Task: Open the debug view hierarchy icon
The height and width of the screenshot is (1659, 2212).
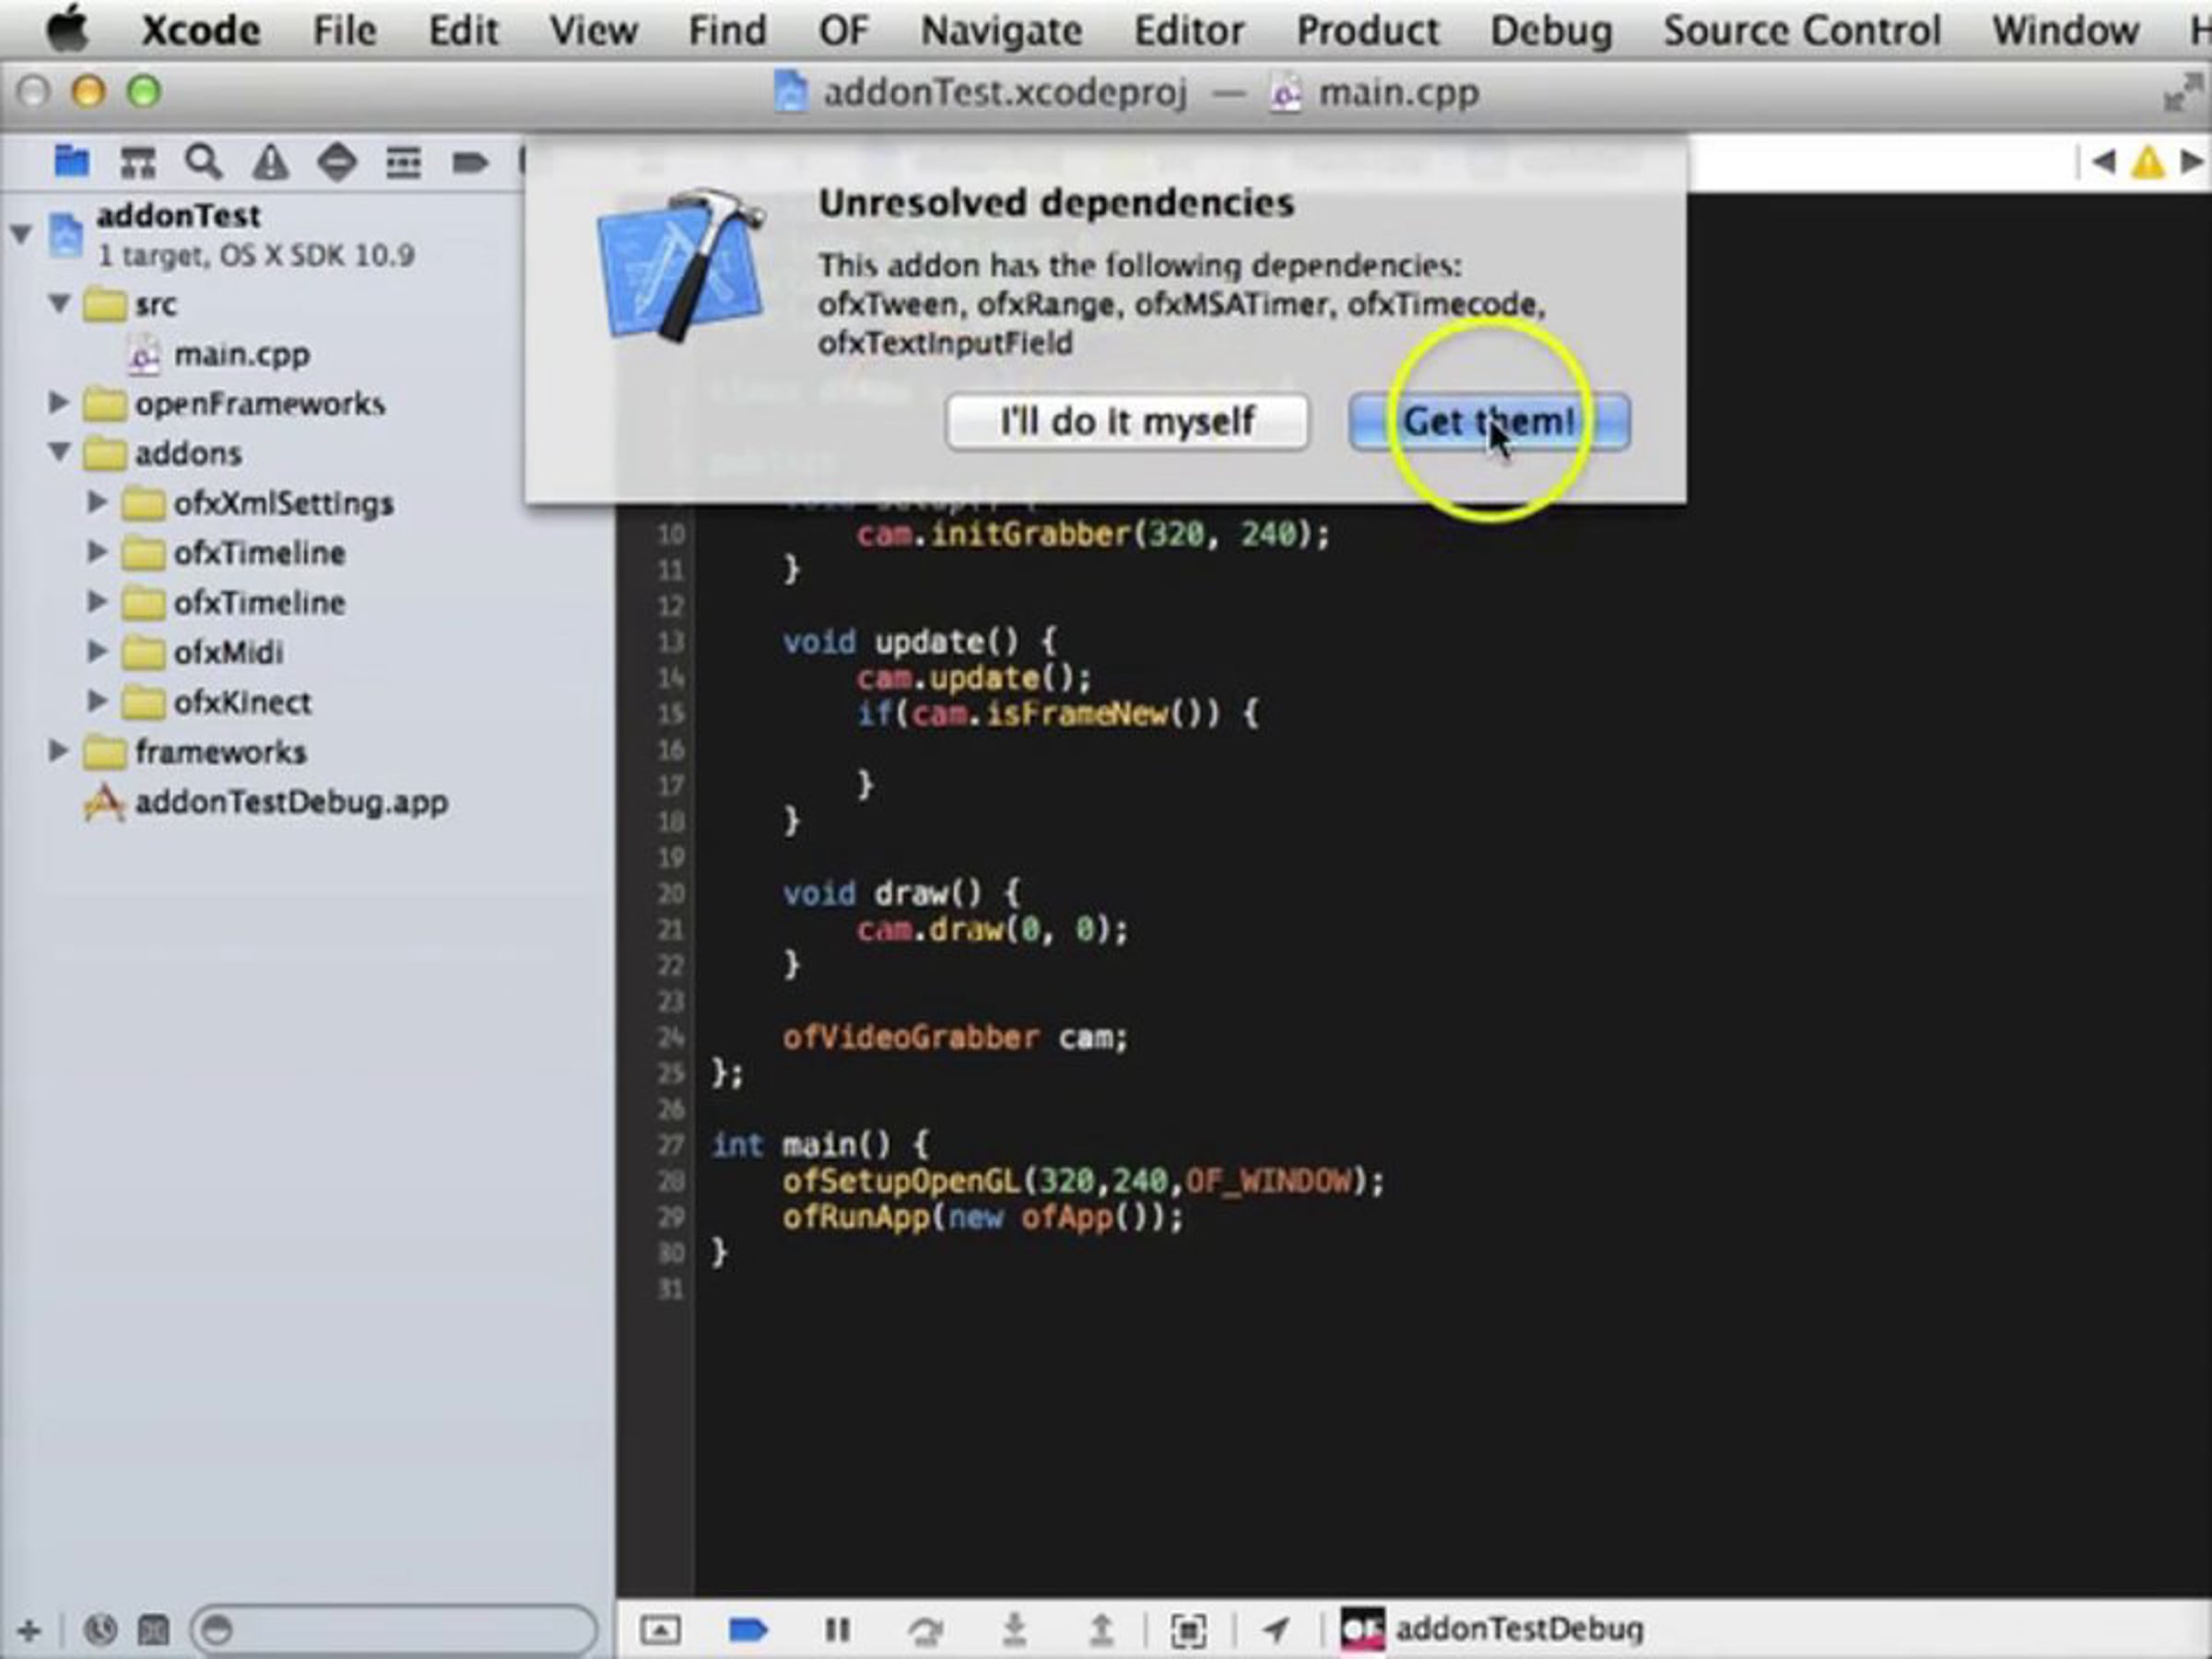Action: 1188,1631
